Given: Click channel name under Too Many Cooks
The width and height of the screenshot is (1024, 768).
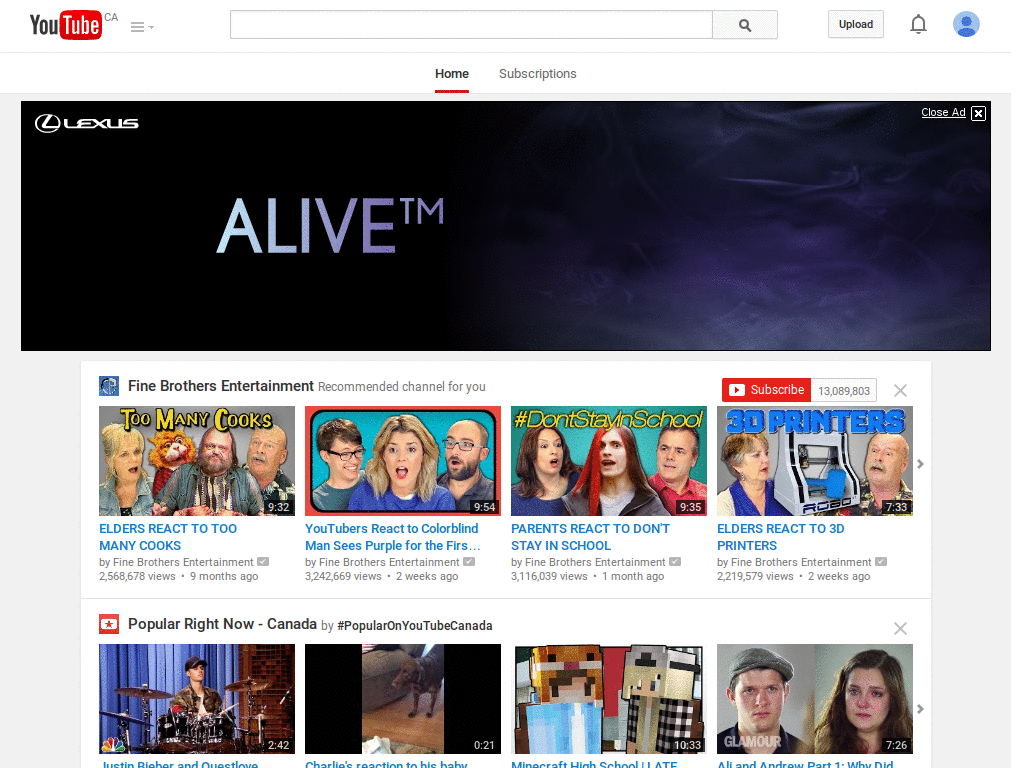Looking at the screenshot, I should [x=183, y=562].
